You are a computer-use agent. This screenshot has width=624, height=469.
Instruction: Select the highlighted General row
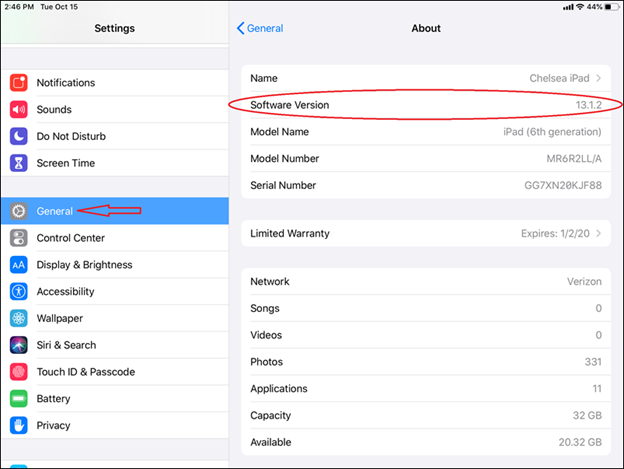tap(115, 211)
